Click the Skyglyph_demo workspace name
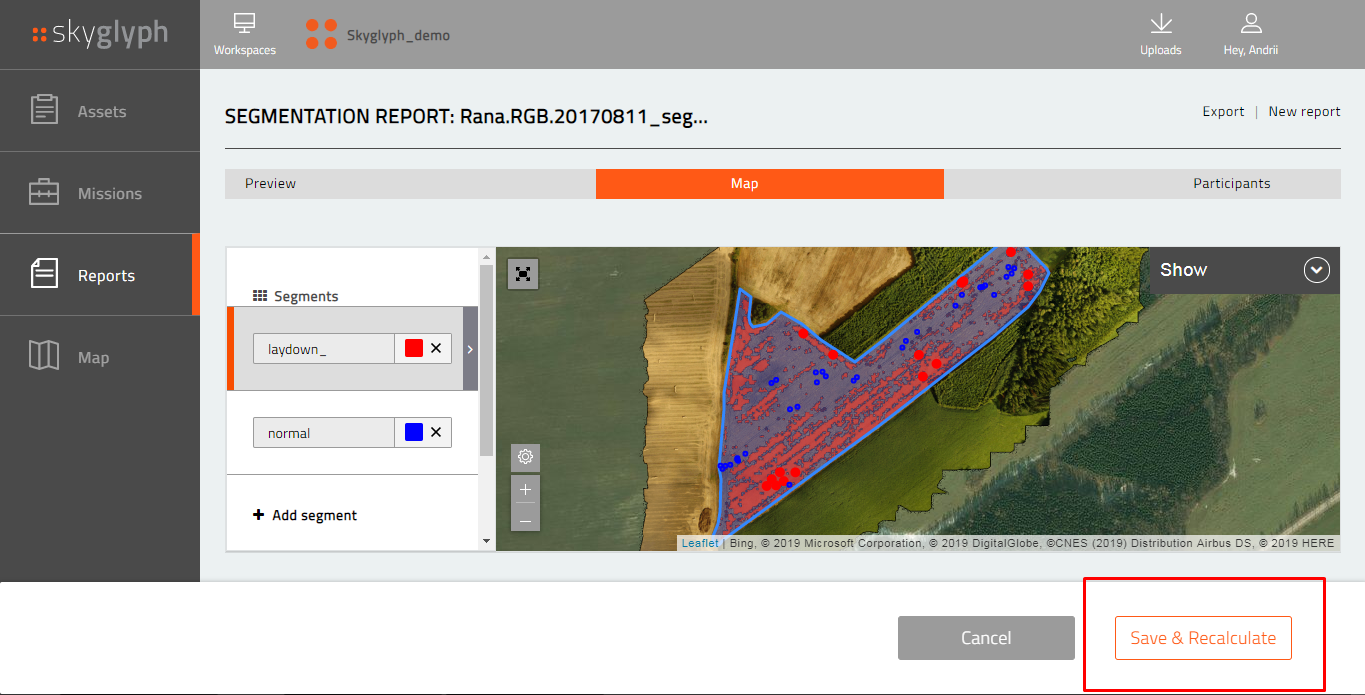The height and width of the screenshot is (695, 1365). [398, 35]
